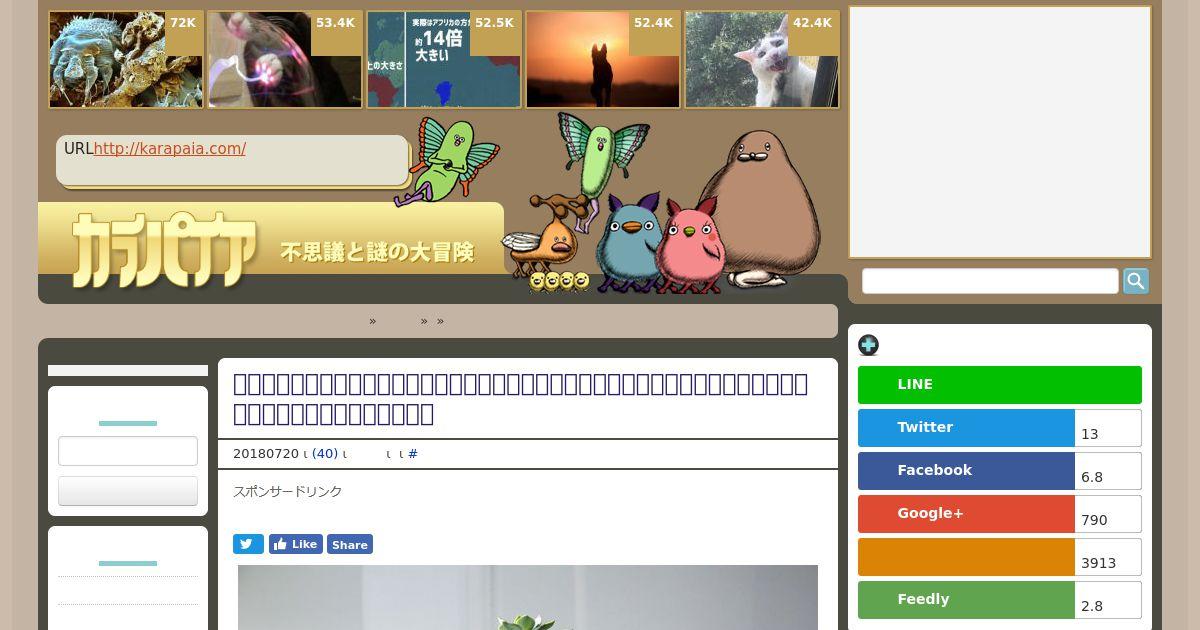
Task: Click the plus icon above share buttons
Action: tap(868, 345)
